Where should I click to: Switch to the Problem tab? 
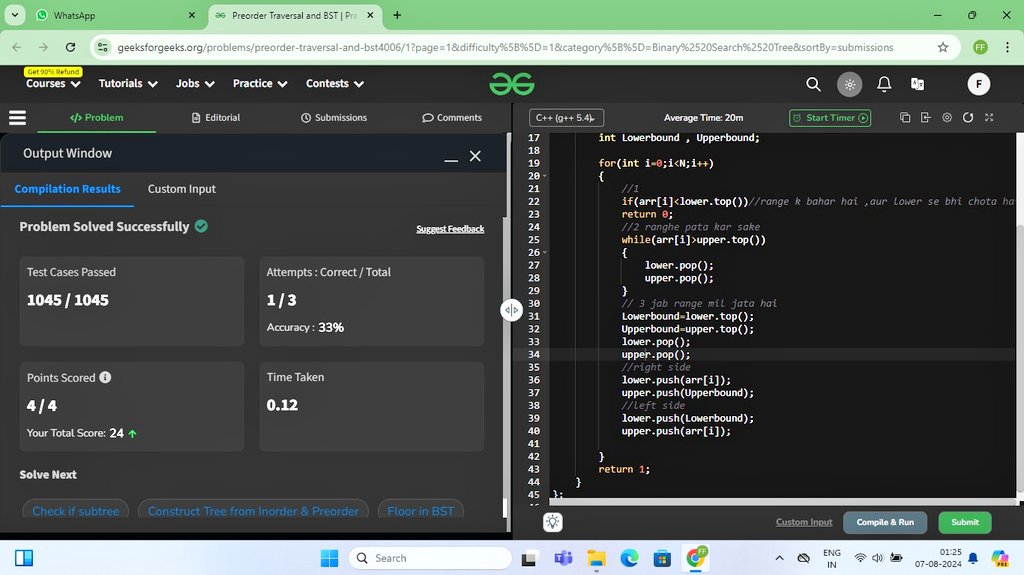point(97,118)
